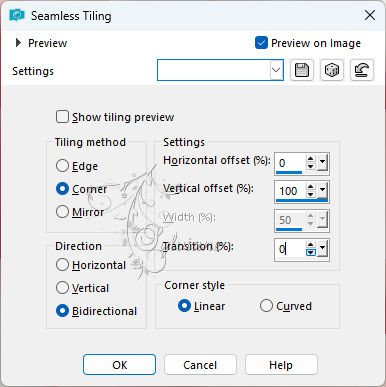Expand the Preview disclosure triangle
386x387 pixels.
tap(18, 43)
